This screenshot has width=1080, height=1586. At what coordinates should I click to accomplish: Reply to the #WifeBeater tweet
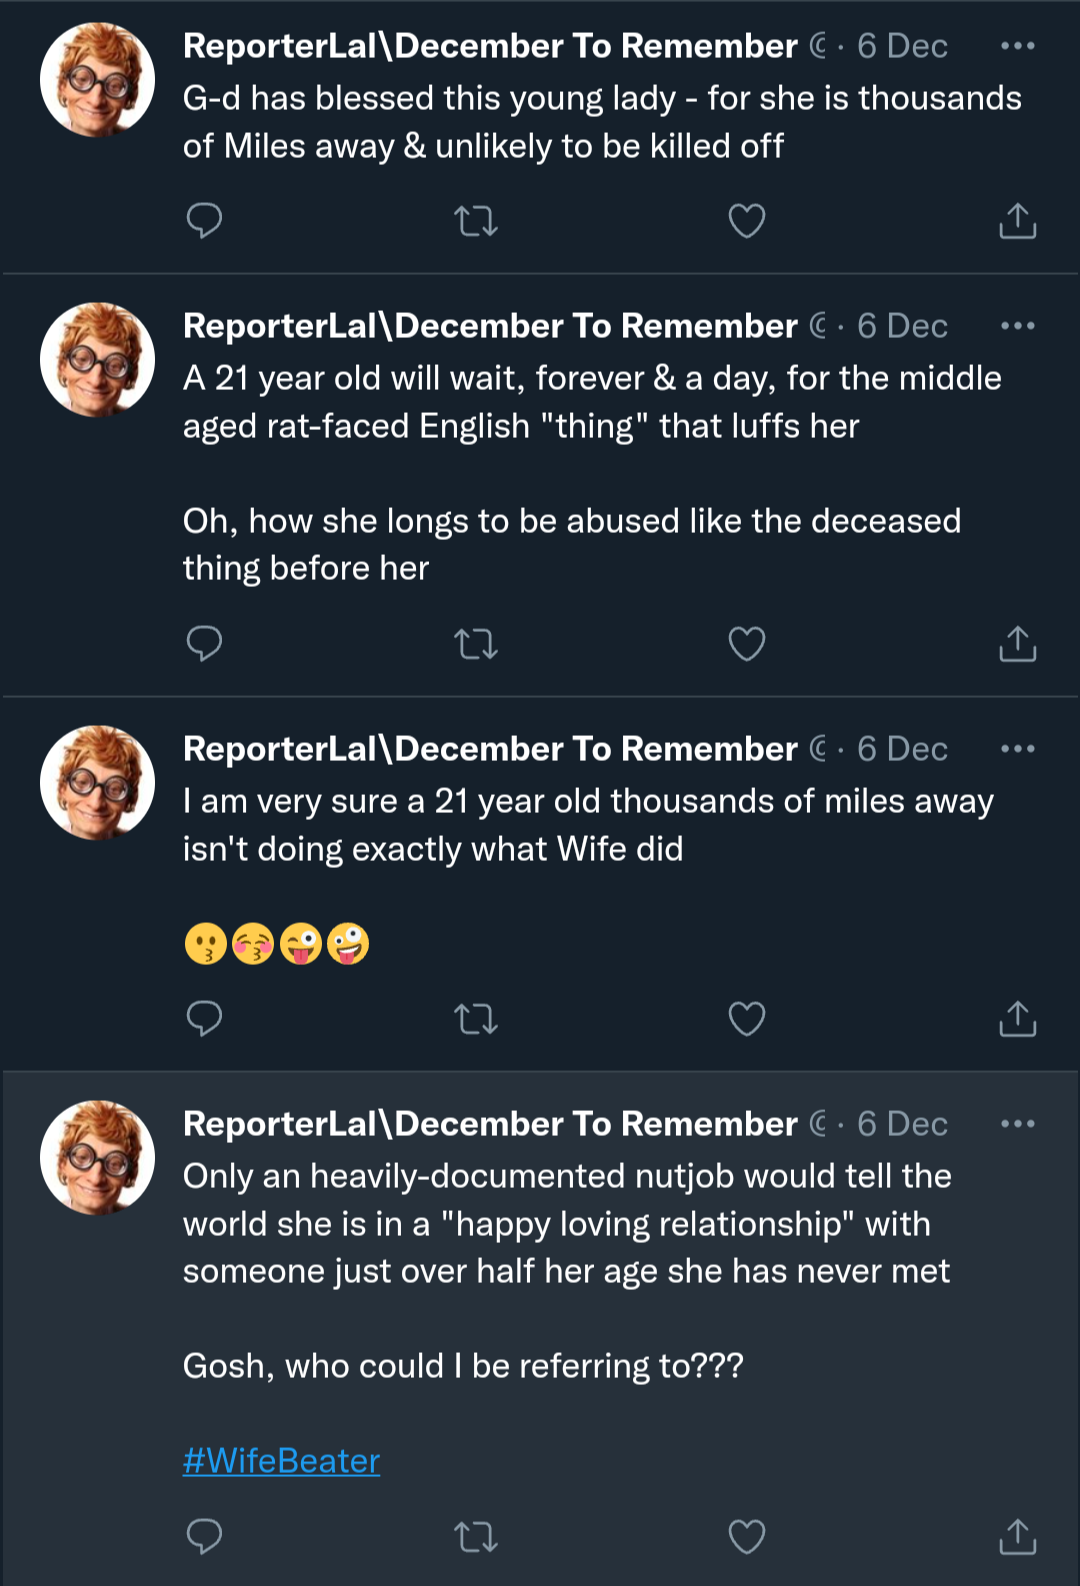204,1536
